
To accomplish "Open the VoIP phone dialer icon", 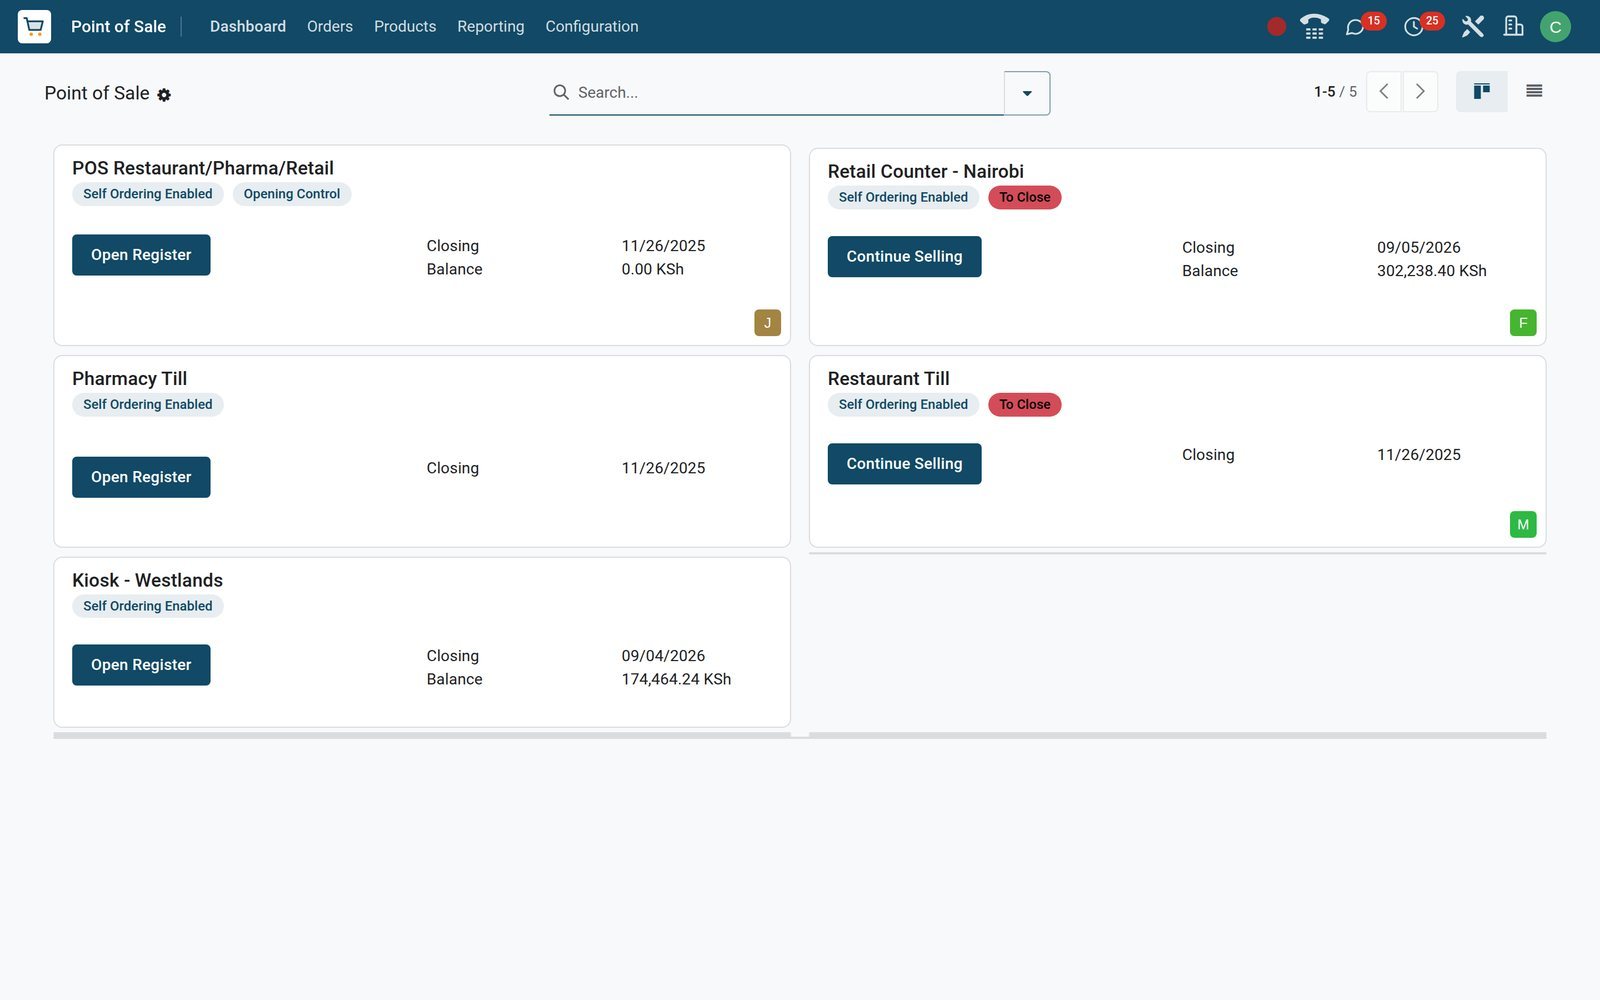I will pyautogui.click(x=1314, y=27).
